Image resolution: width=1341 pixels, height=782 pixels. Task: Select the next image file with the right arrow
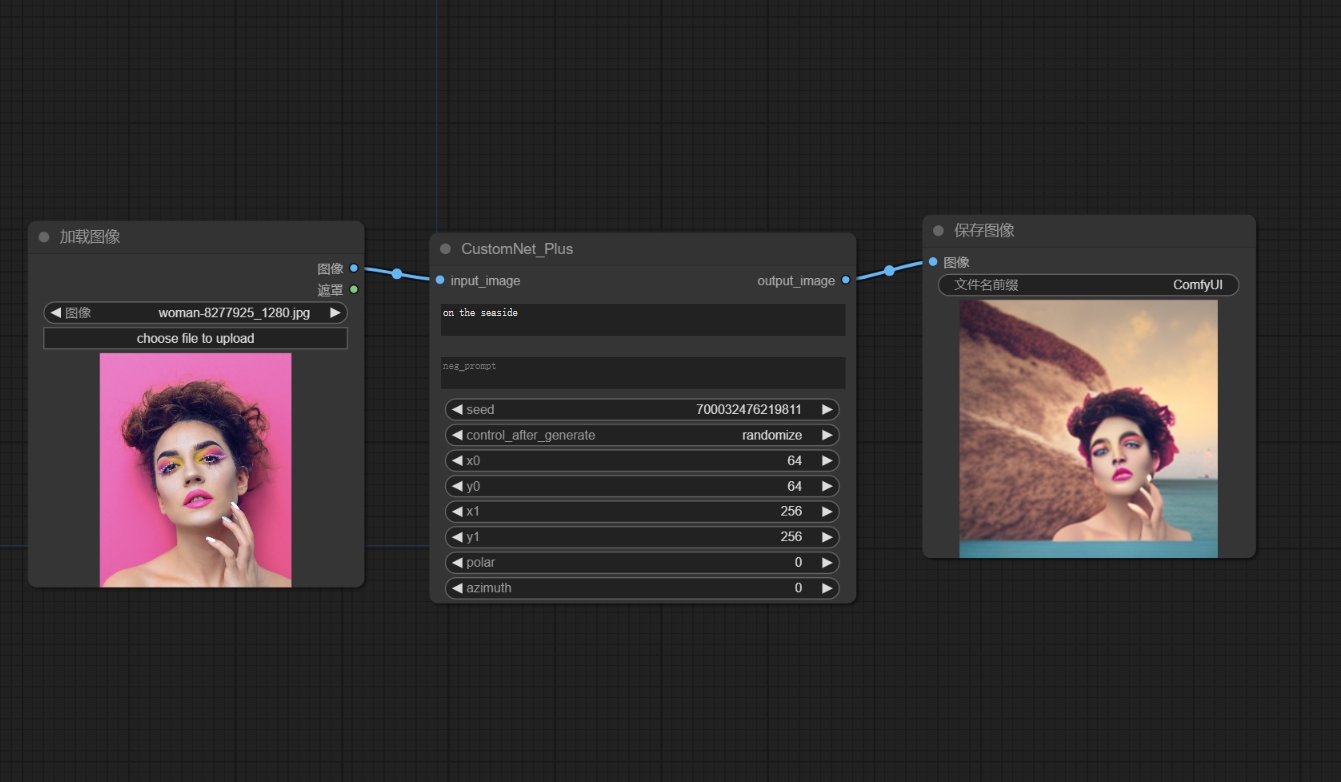pos(335,313)
